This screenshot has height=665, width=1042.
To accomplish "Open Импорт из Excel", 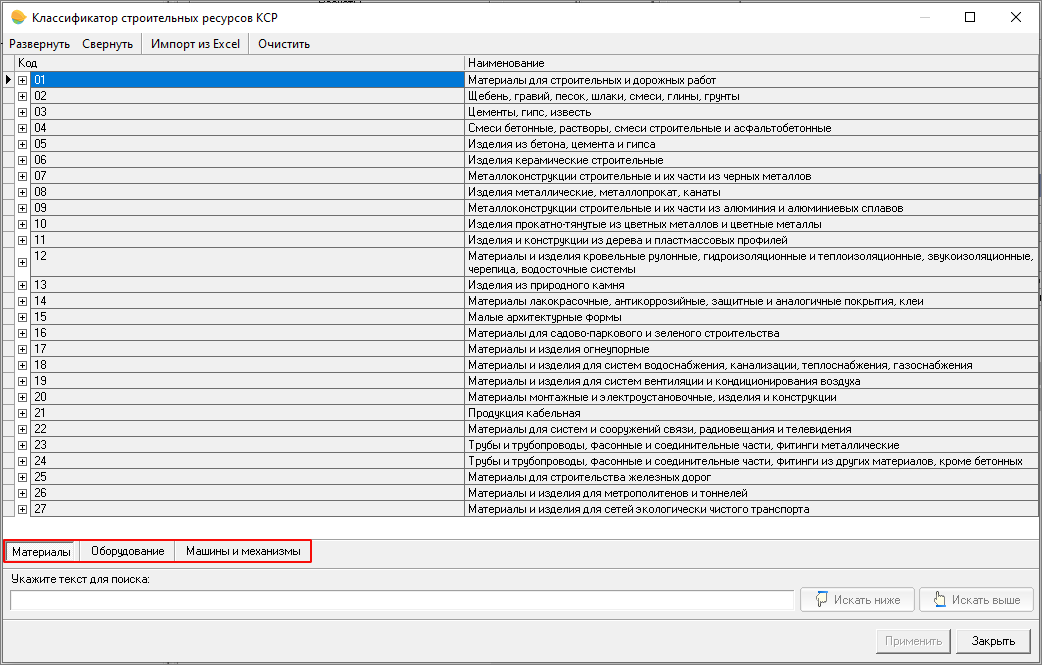I will (195, 44).
